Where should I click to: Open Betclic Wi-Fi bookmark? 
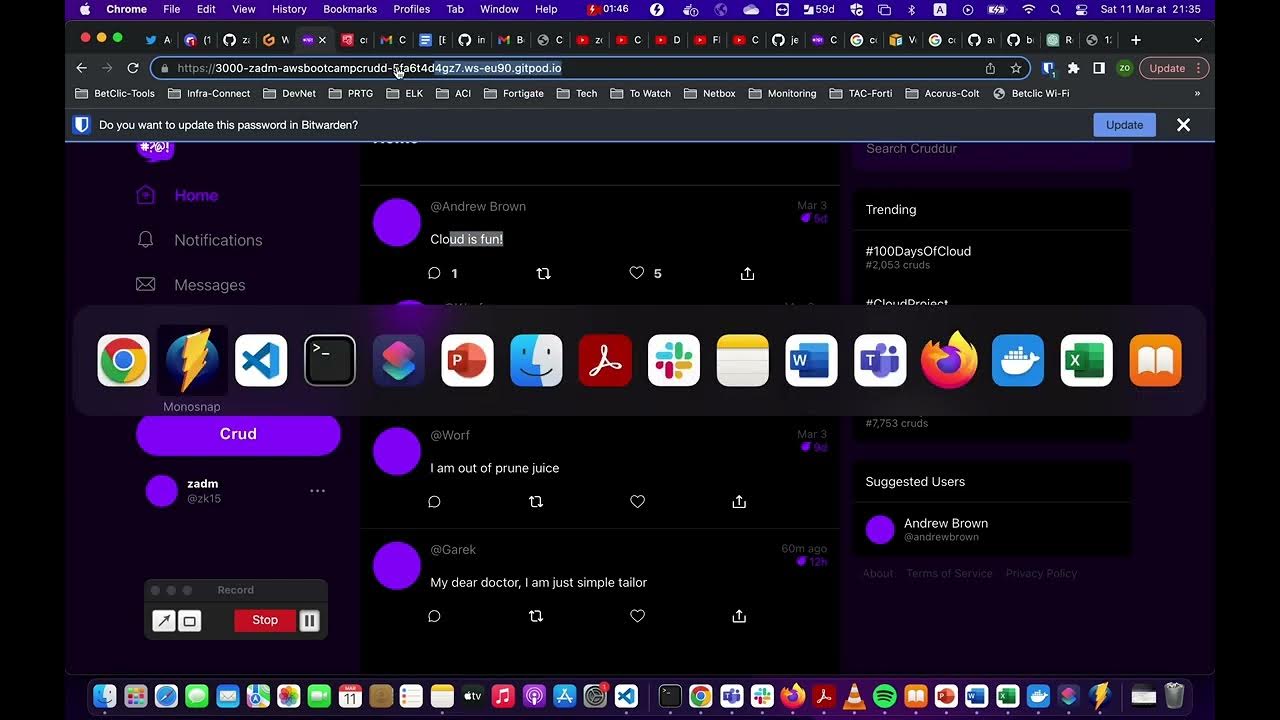(x=1031, y=93)
